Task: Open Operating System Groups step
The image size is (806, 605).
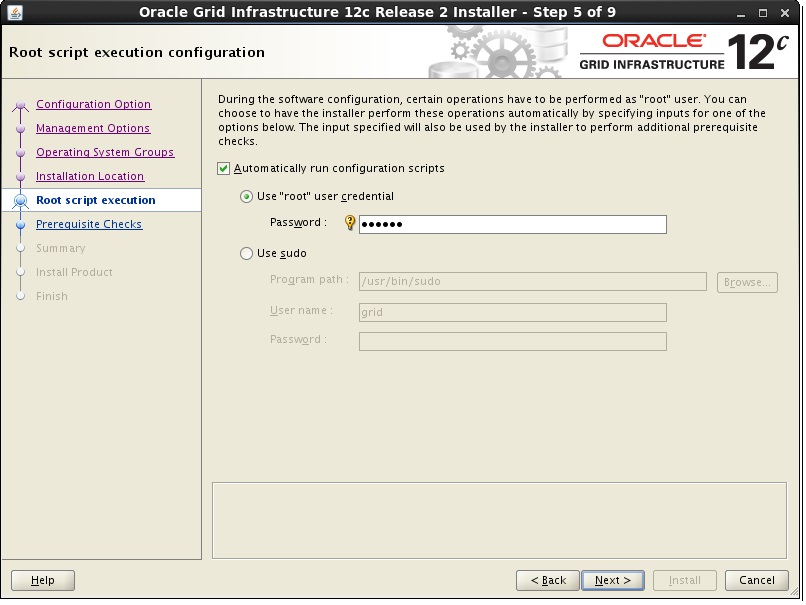Action: [x=105, y=153]
